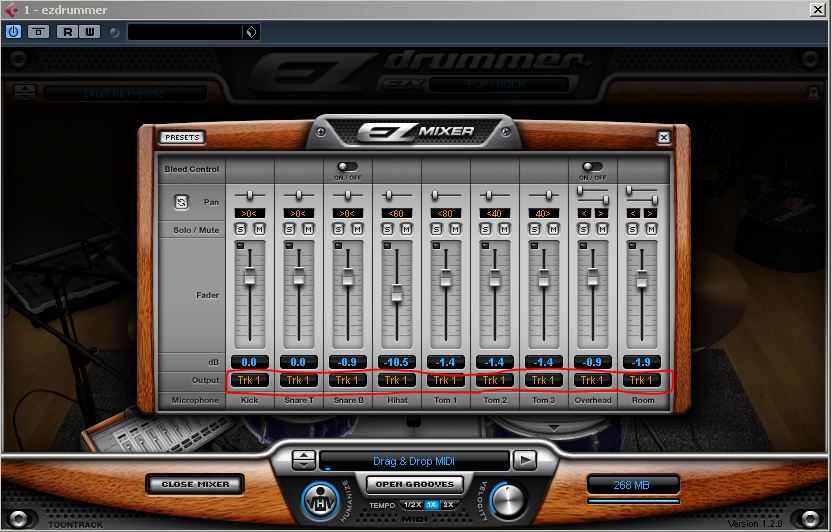
Task: Click the mini mixer thumbnail on floor
Action: point(159,433)
